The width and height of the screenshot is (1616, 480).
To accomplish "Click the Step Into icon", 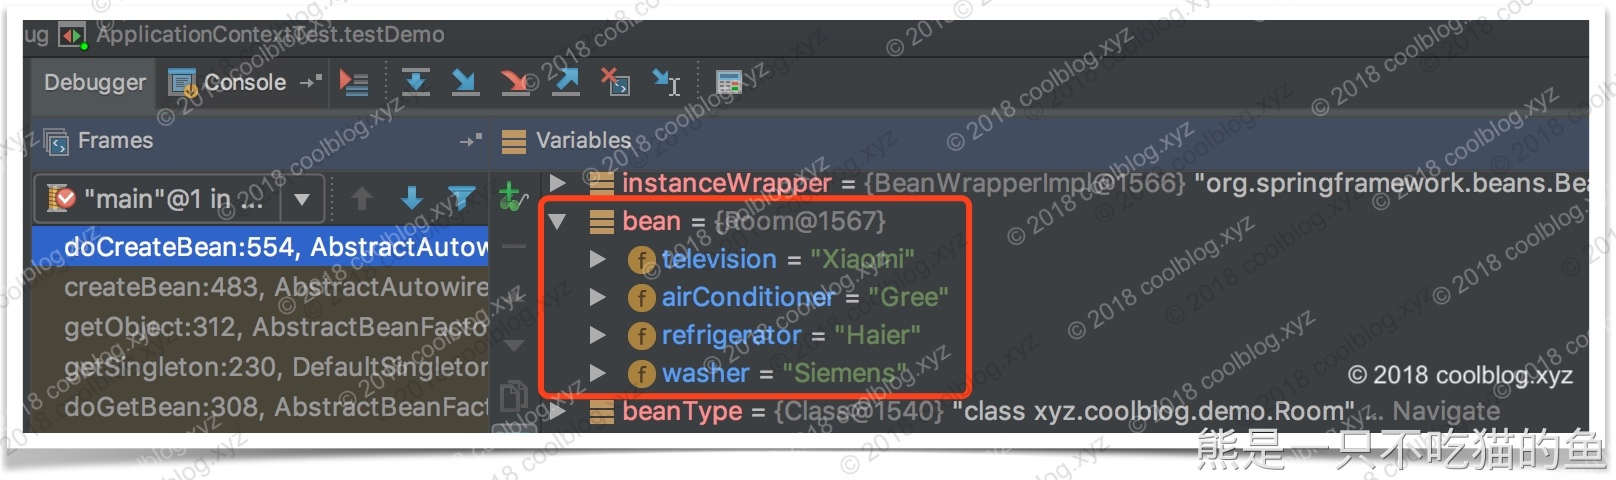I will 465,82.
